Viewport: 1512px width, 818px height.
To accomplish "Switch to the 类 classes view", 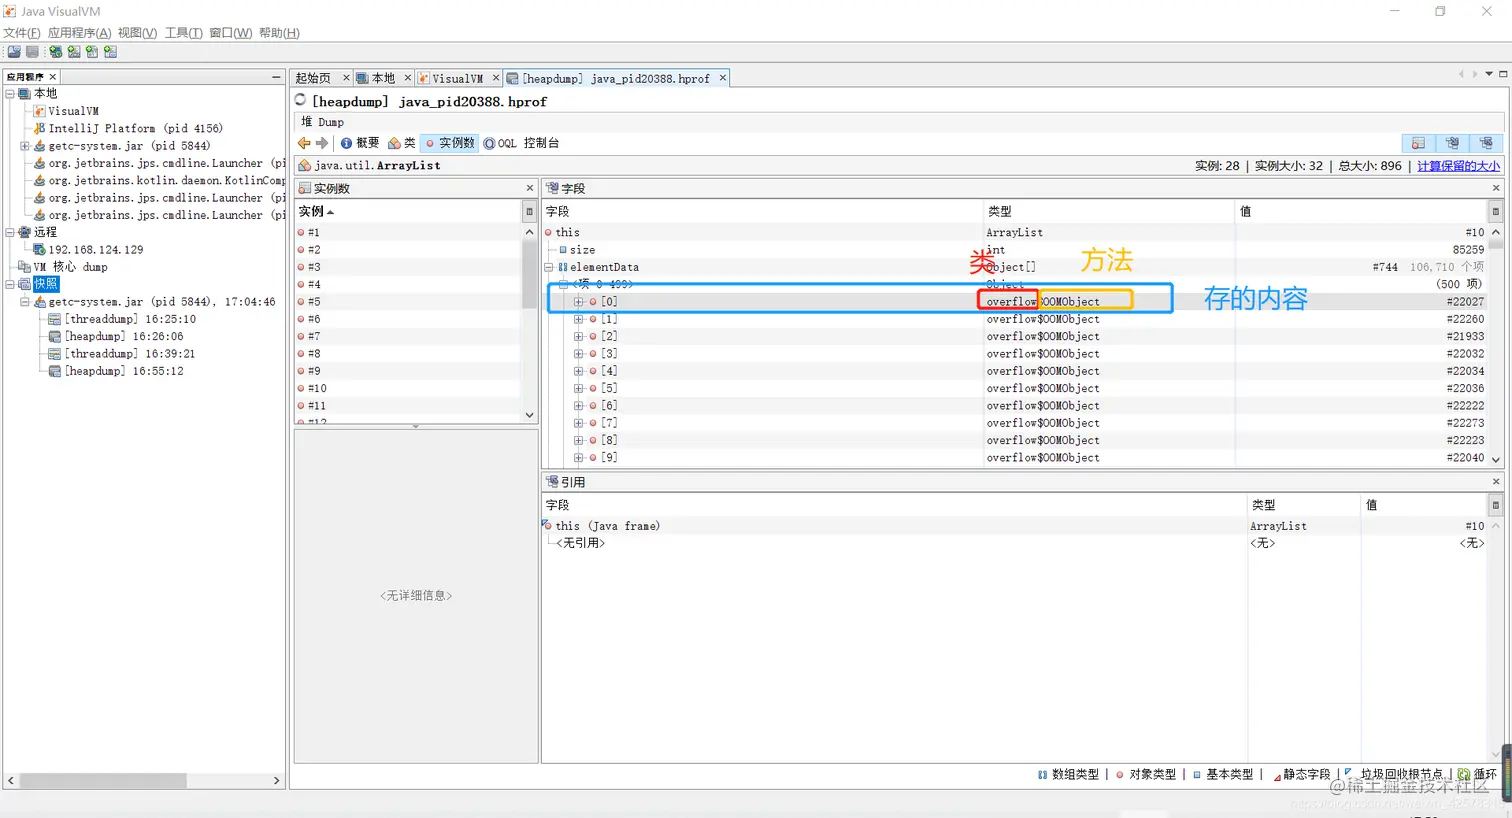I will pyautogui.click(x=402, y=143).
